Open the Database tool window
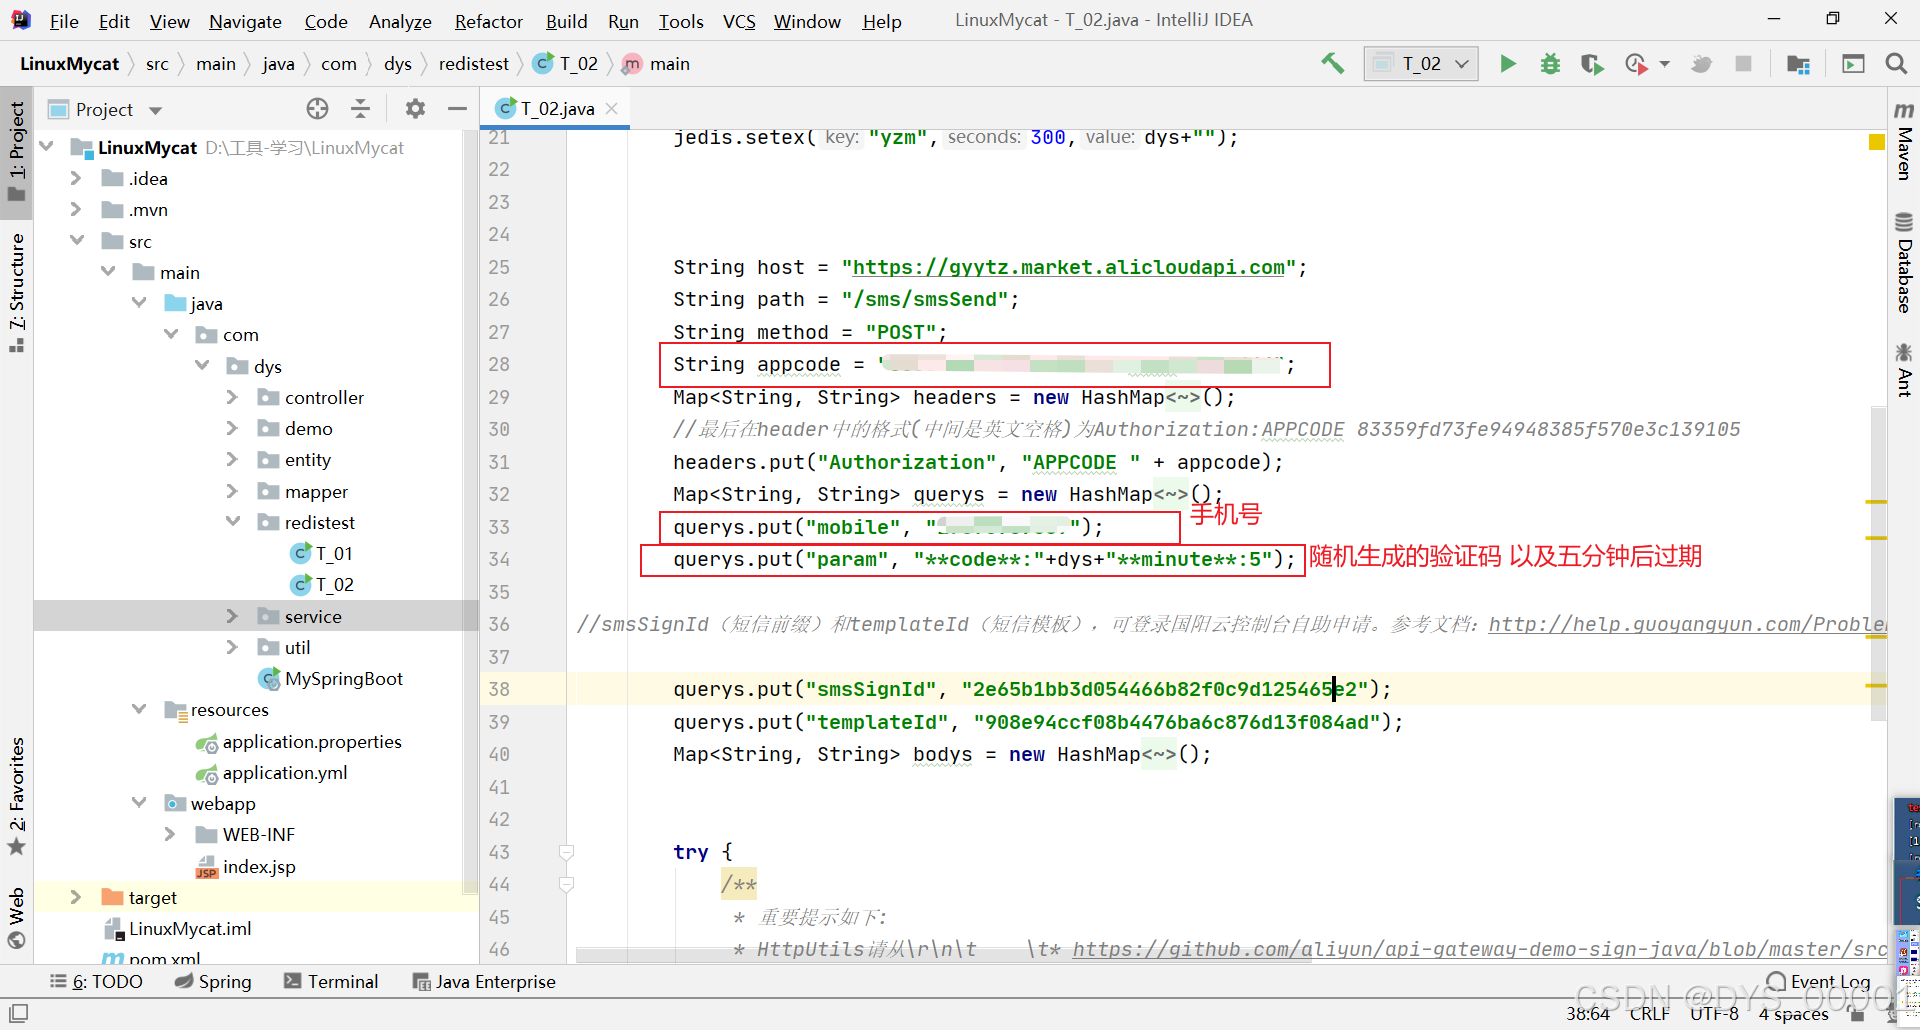1920x1030 pixels. pos(1903,264)
